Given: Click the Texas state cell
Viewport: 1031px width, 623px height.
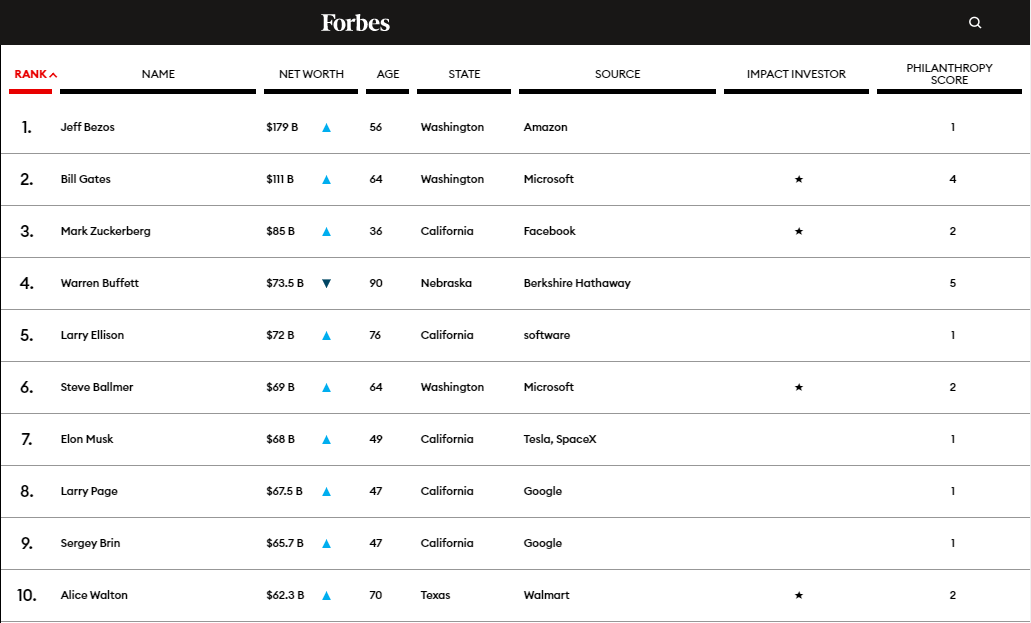Looking at the screenshot, I should click(x=435, y=595).
